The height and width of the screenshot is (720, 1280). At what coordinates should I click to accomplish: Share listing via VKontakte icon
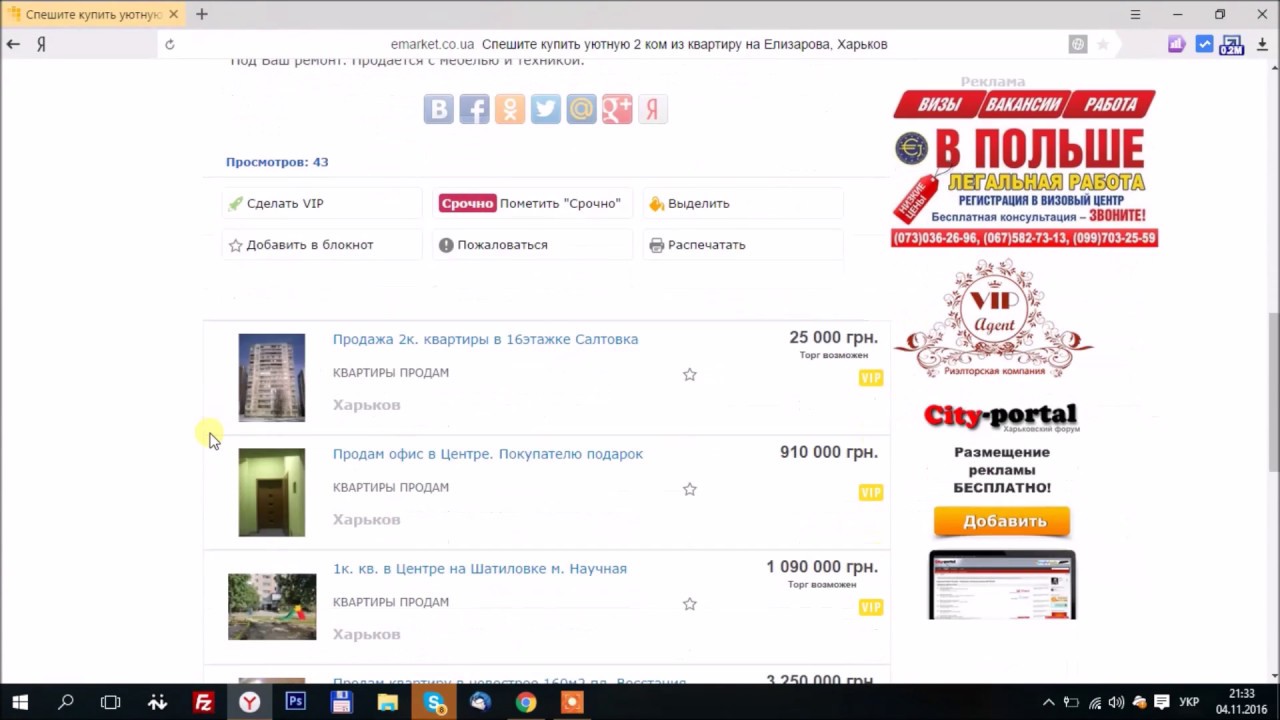438,109
